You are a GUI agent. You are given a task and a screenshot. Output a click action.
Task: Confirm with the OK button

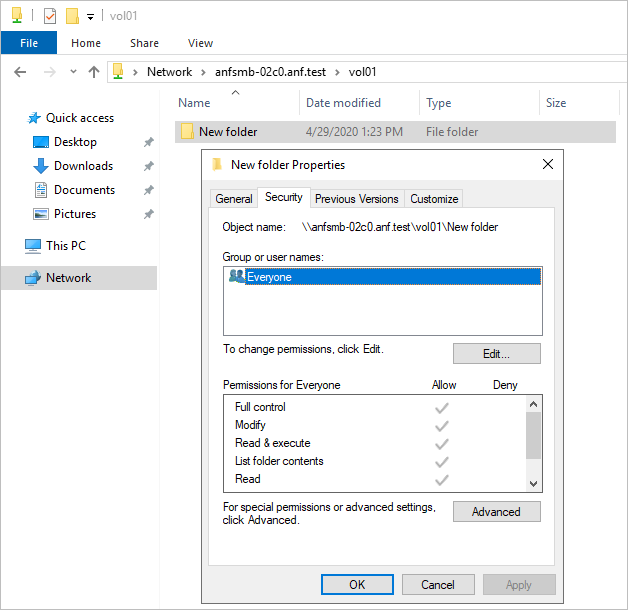tap(357, 585)
